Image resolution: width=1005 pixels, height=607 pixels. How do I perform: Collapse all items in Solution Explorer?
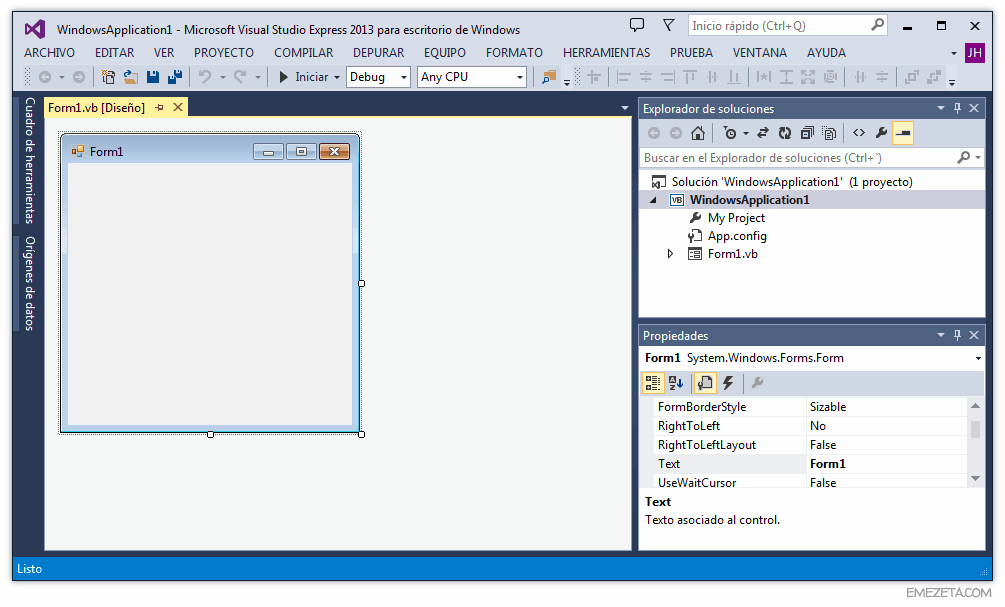click(x=807, y=133)
